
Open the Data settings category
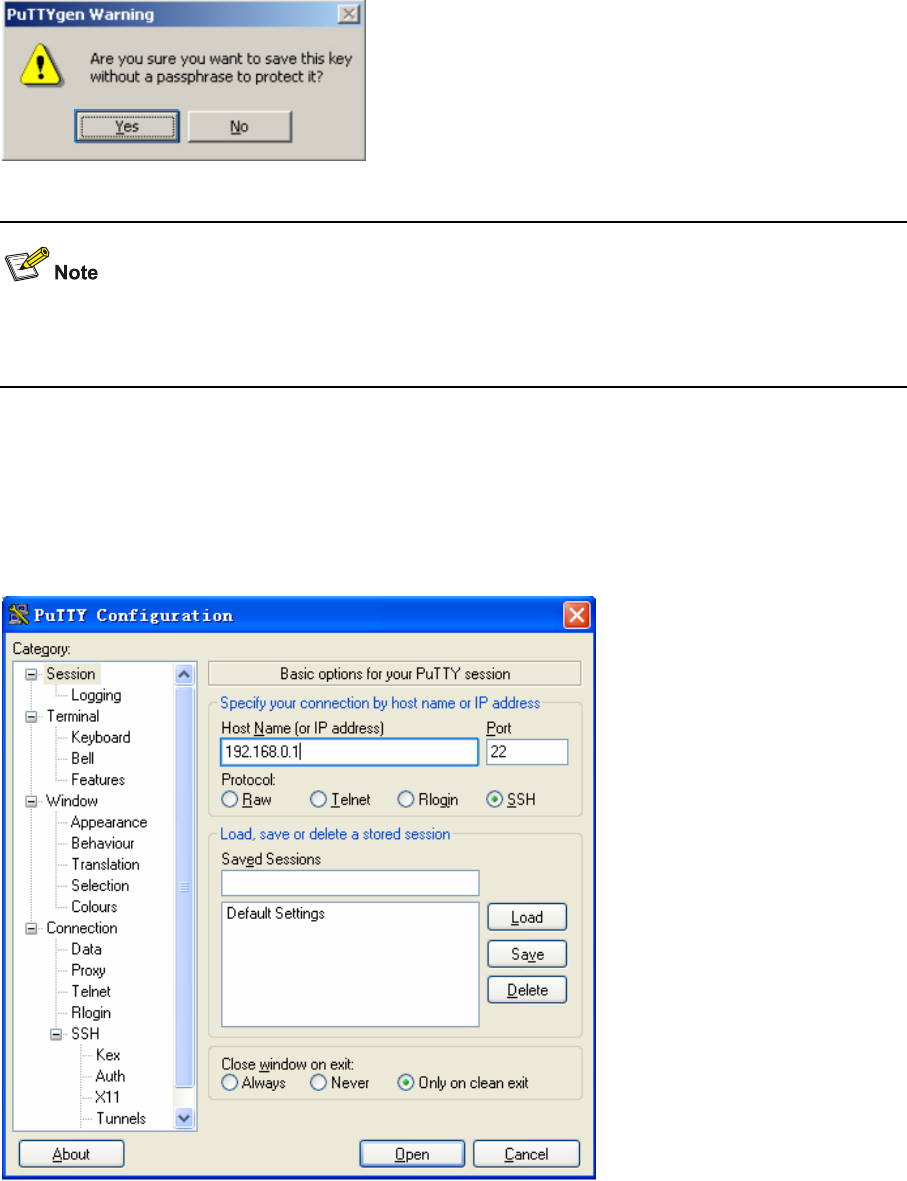tap(86, 949)
